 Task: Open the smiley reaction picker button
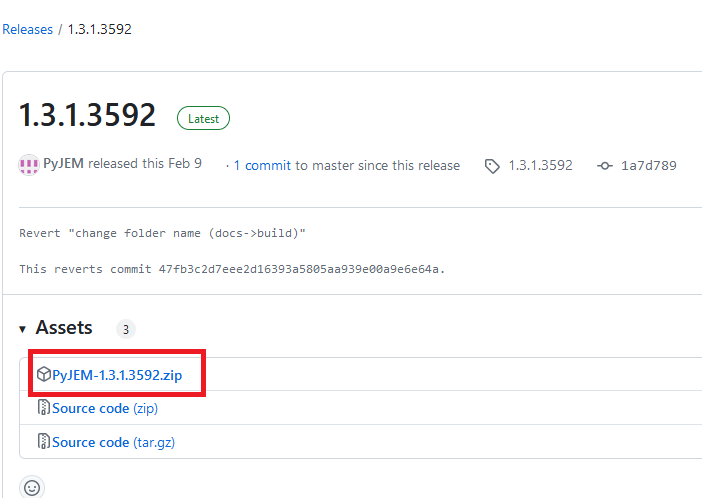click(x=32, y=487)
